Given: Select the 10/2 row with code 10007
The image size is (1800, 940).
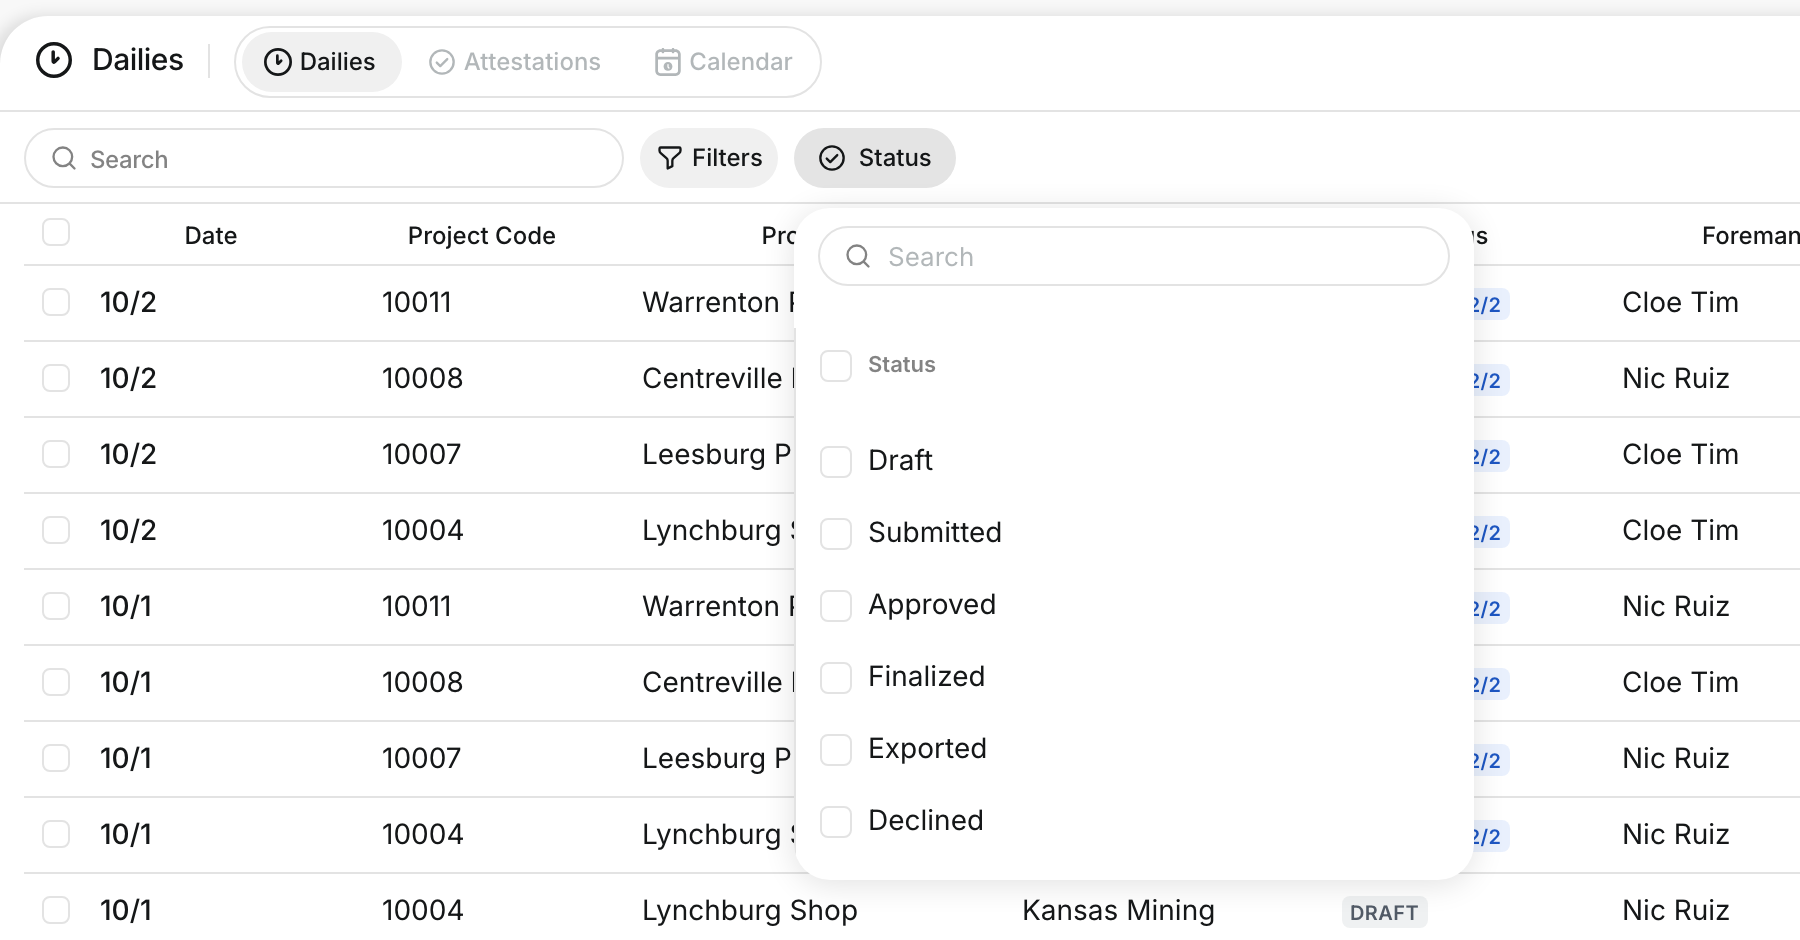Looking at the screenshot, I should (x=56, y=454).
